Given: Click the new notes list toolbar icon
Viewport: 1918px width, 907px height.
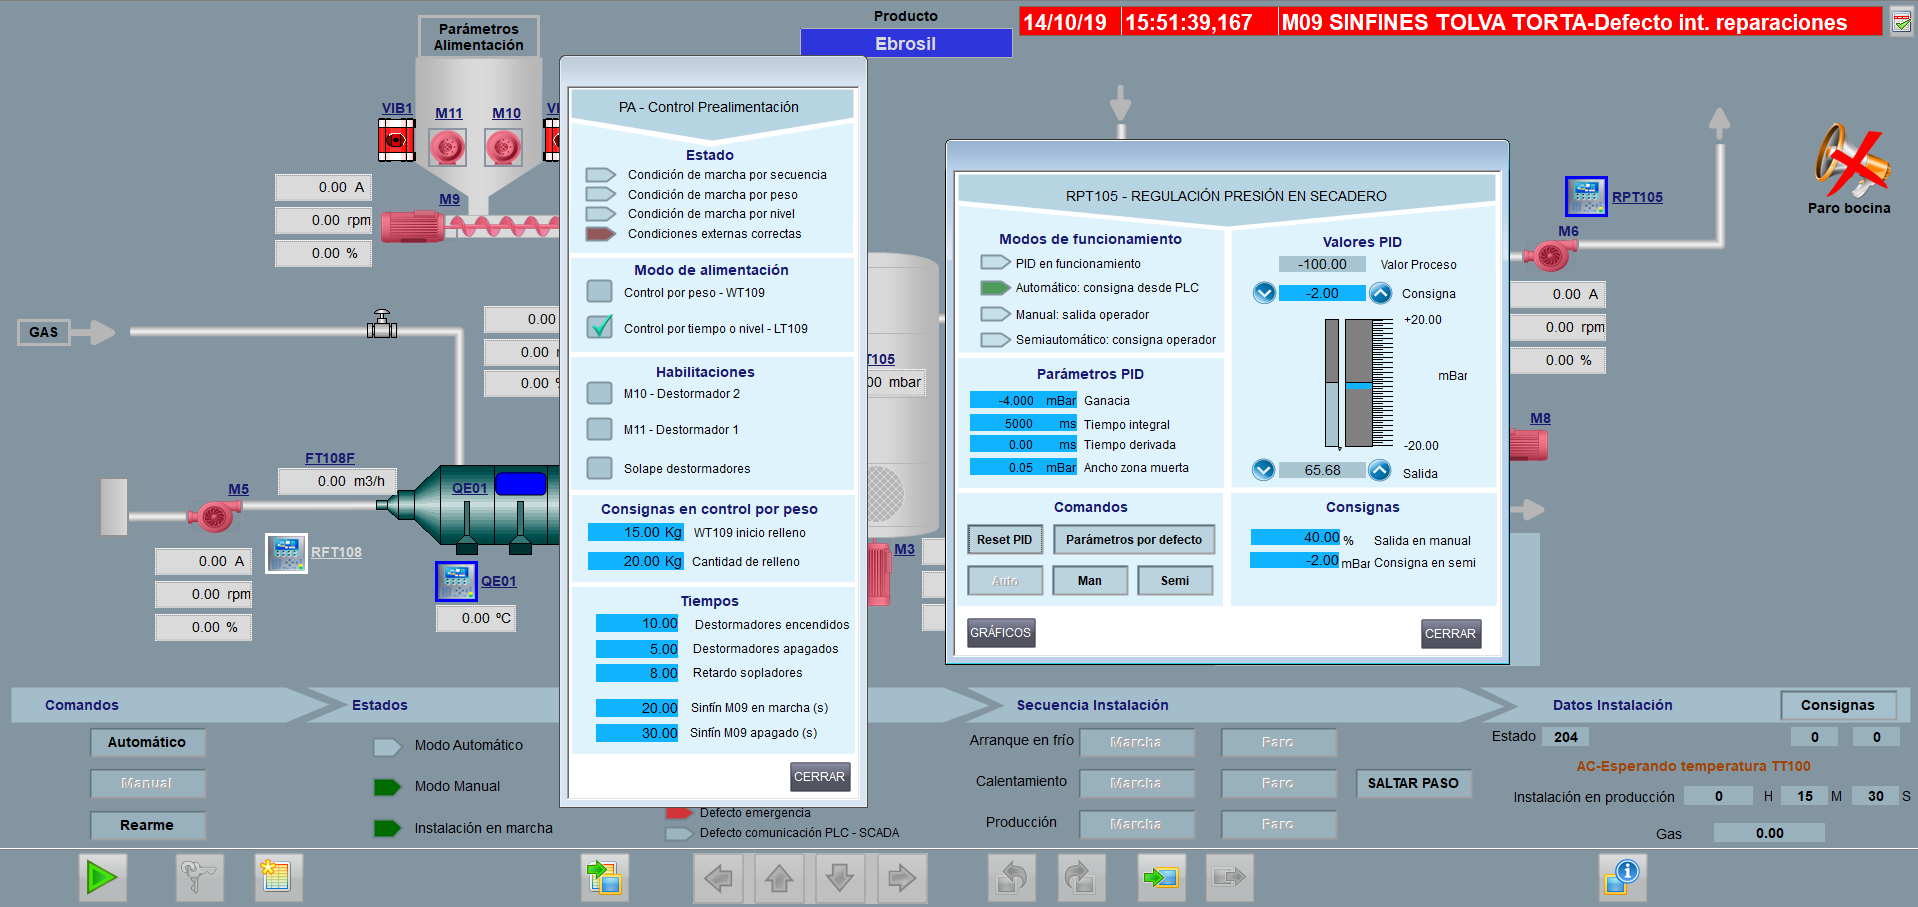Looking at the screenshot, I should (x=278, y=878).
